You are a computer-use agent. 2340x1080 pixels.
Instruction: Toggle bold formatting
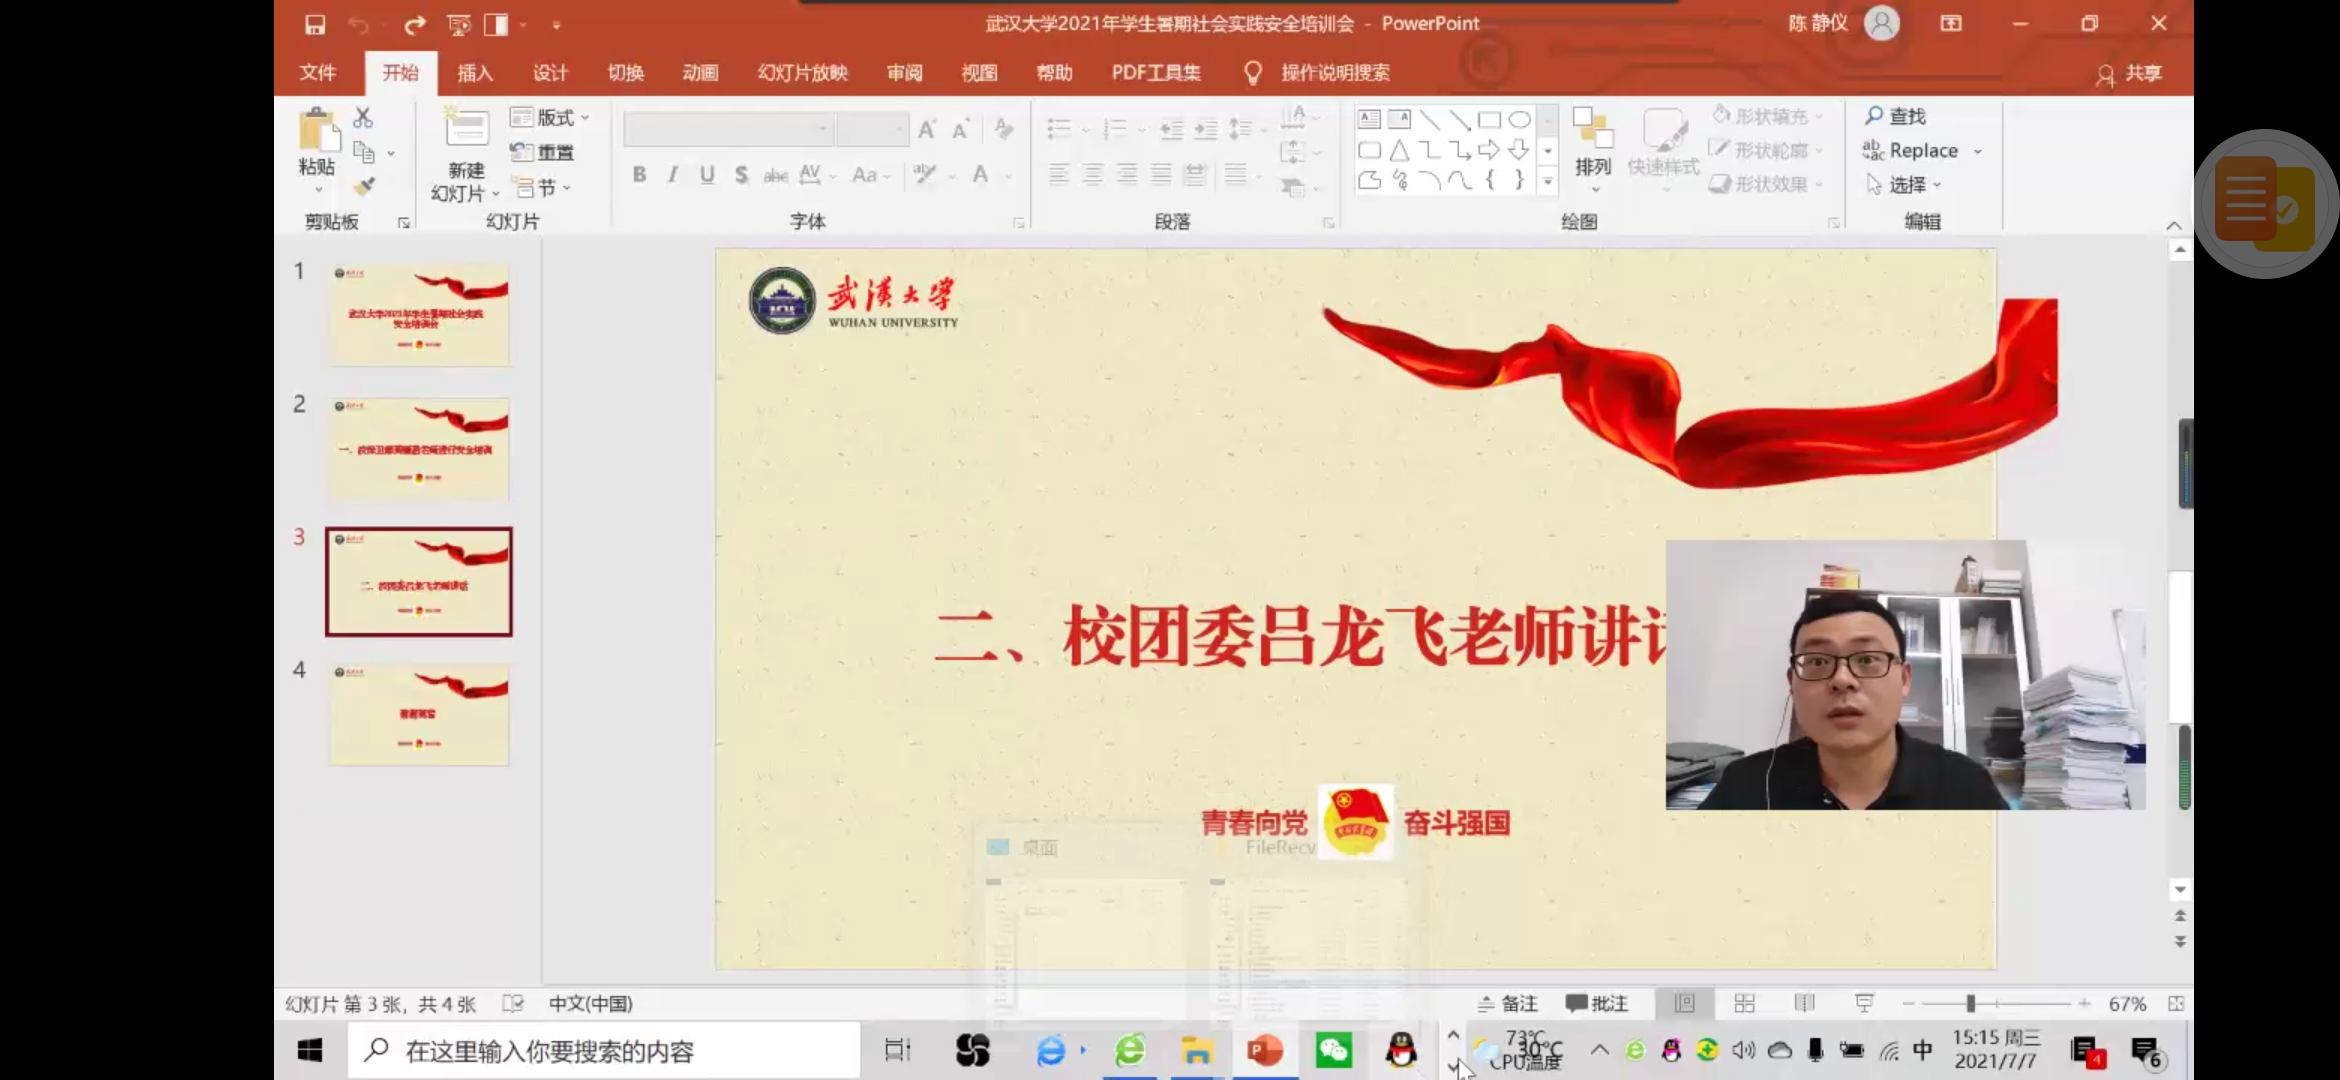click(639, 175)
